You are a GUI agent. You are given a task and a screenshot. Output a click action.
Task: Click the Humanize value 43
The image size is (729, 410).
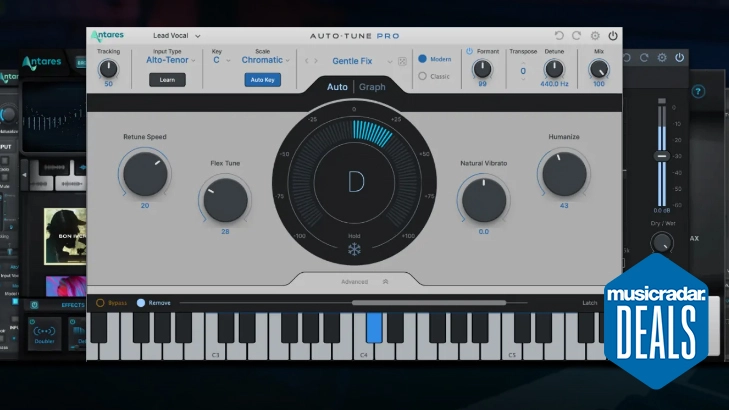click(x=564, y=205)
